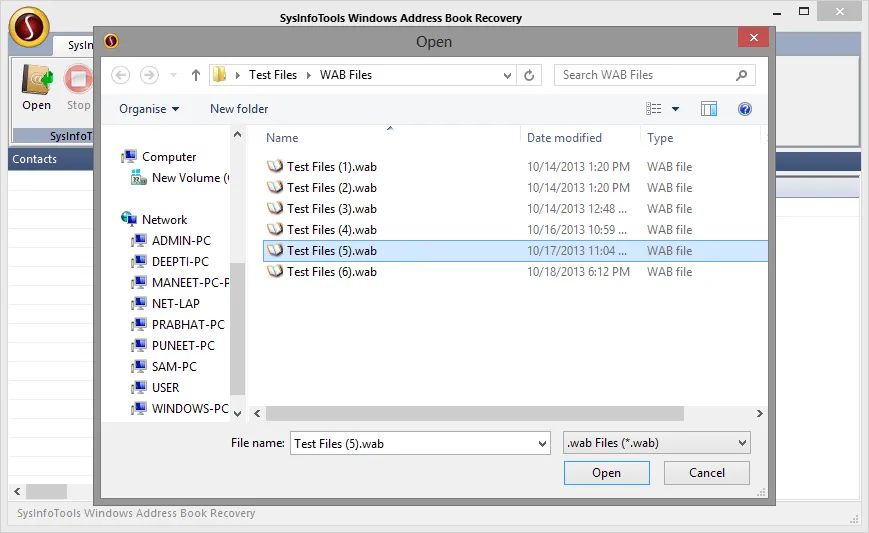
Task: Click the navigation pane vertical scrollbar
Action: tap(237, 329)
